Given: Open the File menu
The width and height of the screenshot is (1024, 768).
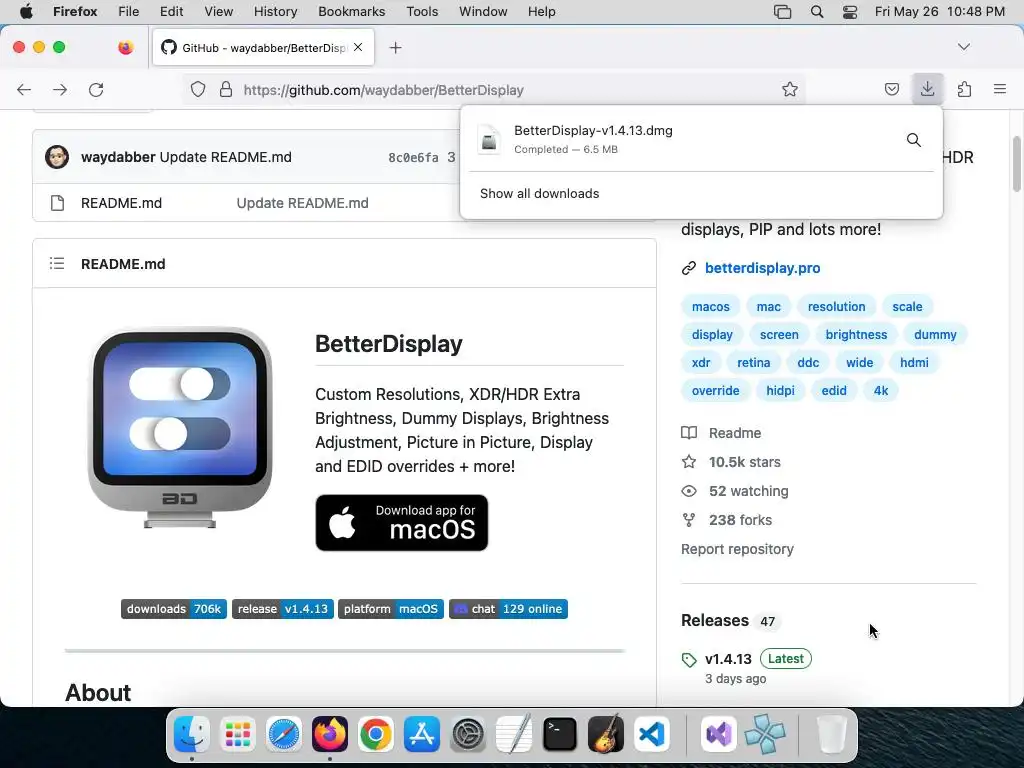Looking at the screenshot, I should pyautogui.click(x=128, y=12).
